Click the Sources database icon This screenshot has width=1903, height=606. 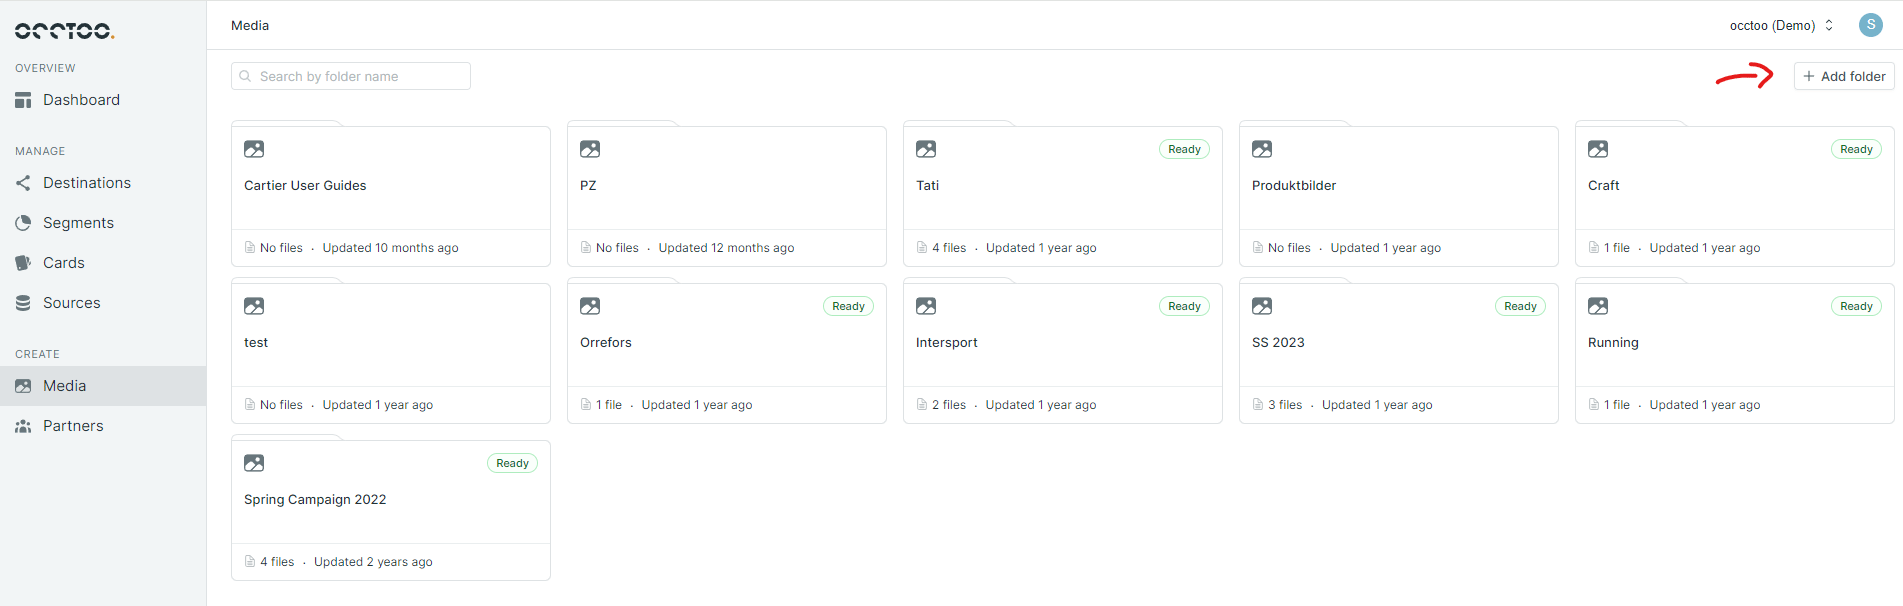[23, 303]
